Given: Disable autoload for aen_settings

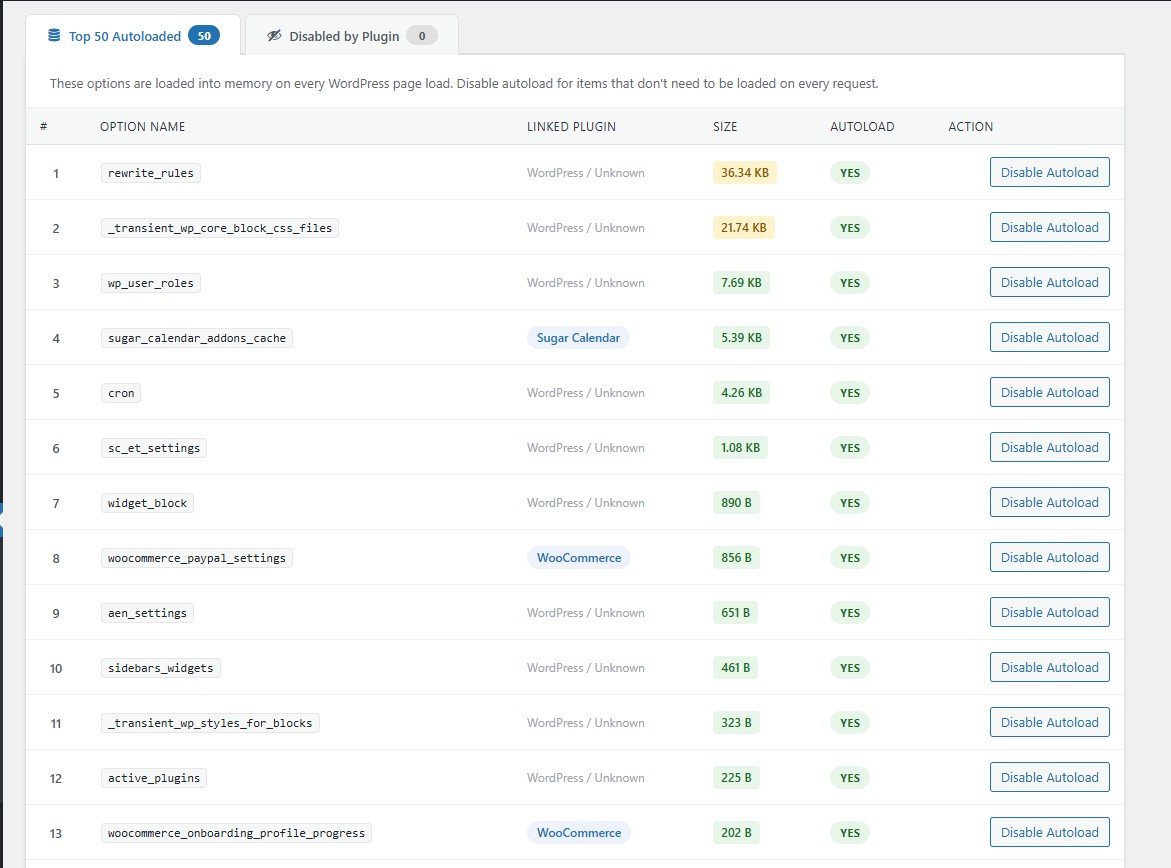Looking at the screenshot, I should coord(1049,613).
